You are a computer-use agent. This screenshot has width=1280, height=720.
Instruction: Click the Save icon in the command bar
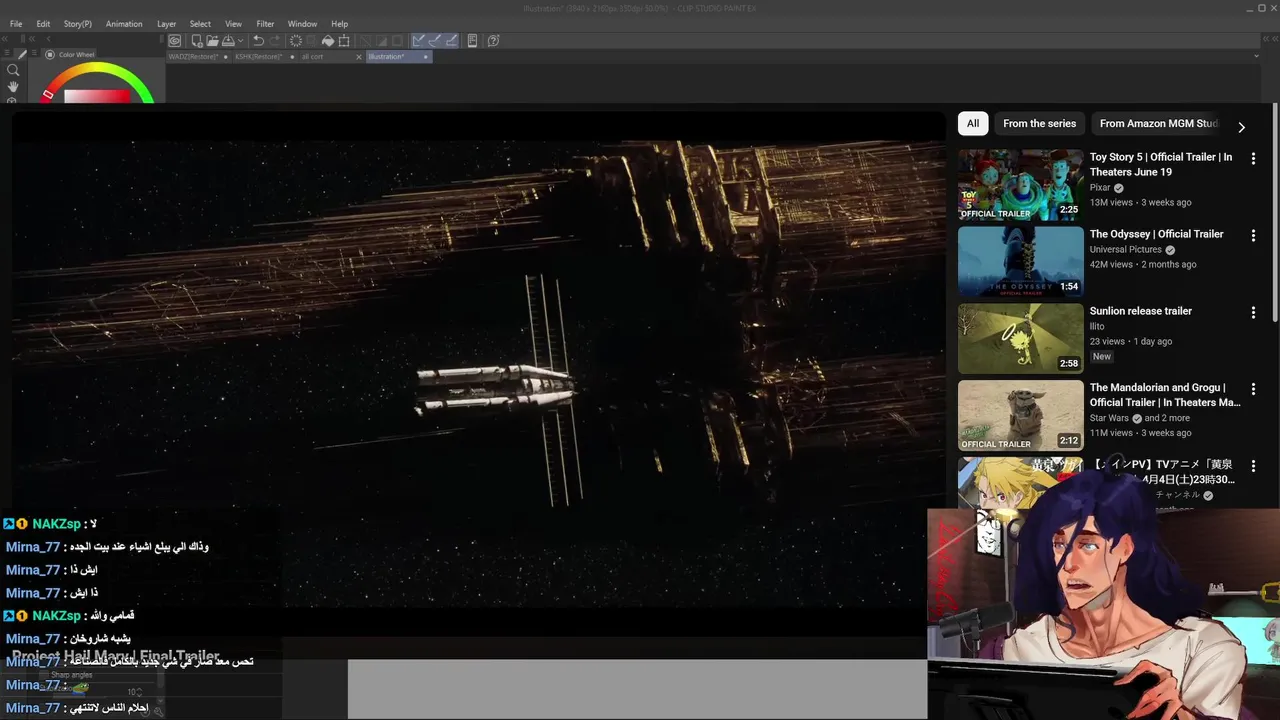coord(228,41)
